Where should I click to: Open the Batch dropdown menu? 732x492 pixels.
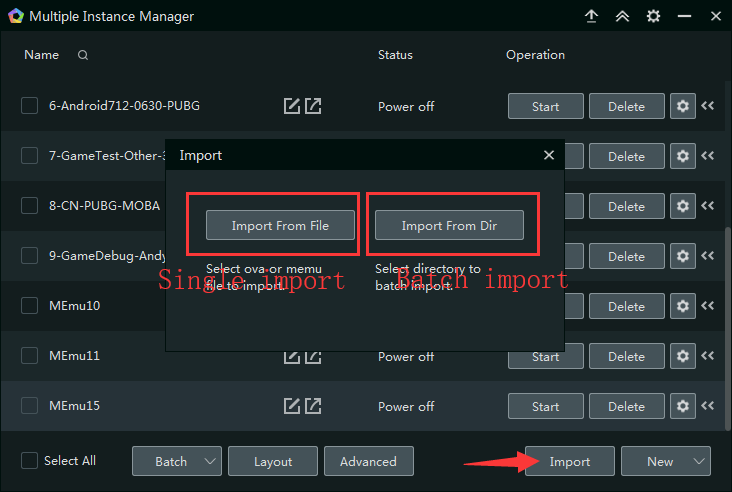177,461
